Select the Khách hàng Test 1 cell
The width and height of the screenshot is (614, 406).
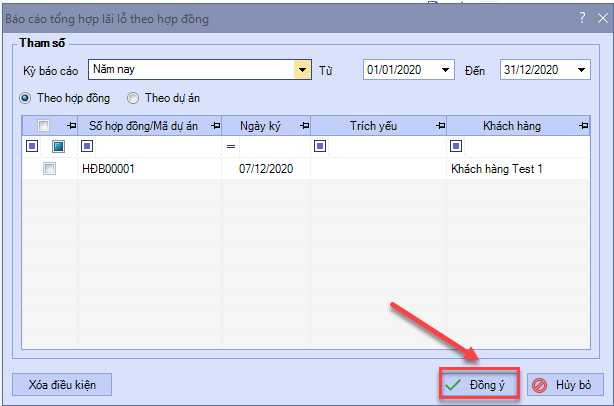518,169
